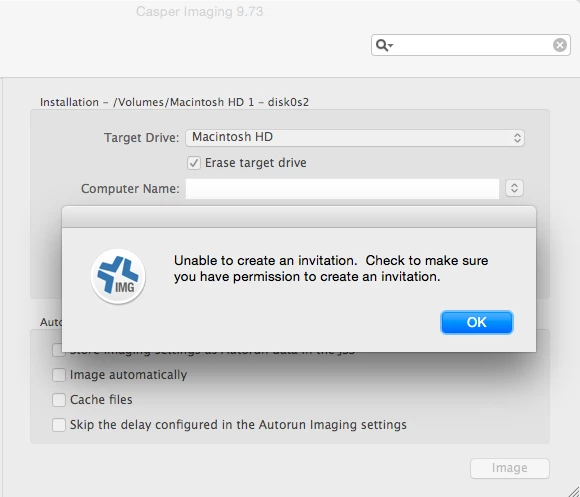580x497 pixels.
Task: Click the Computer Name text field
Action: [x=342, y=189]
